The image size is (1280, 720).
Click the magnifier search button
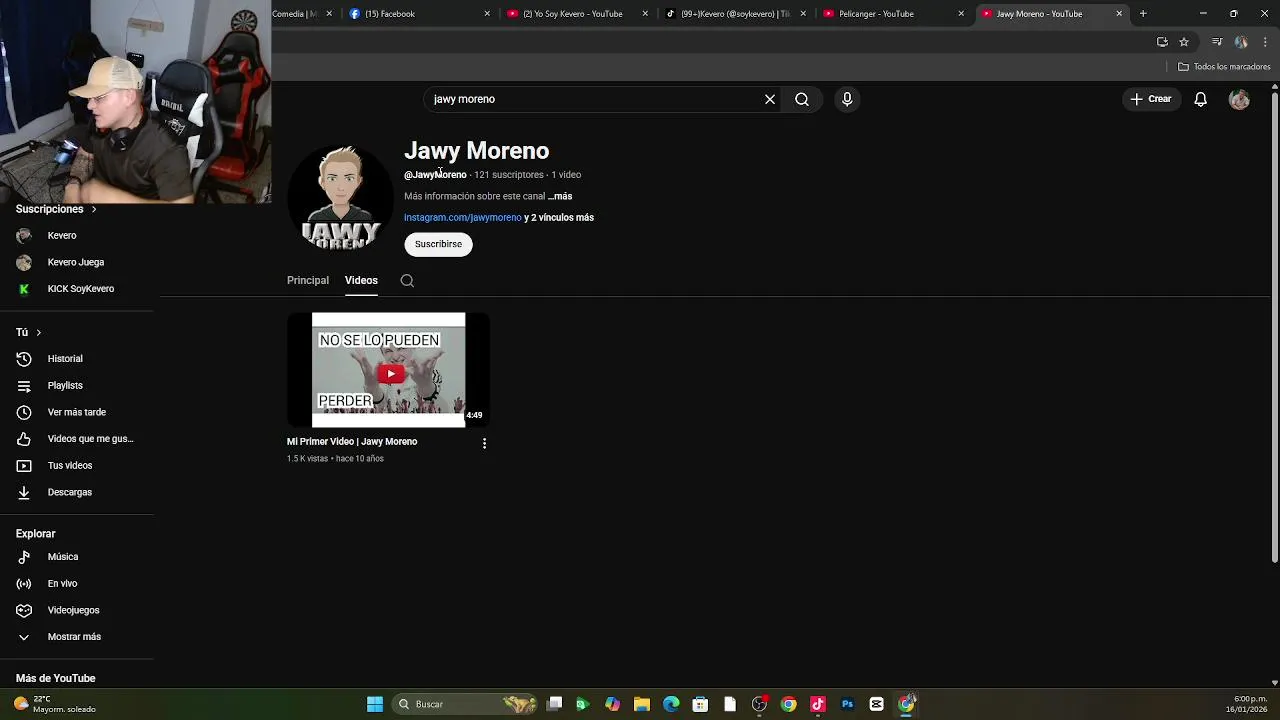pyautogui.click(x=802, y=99)
